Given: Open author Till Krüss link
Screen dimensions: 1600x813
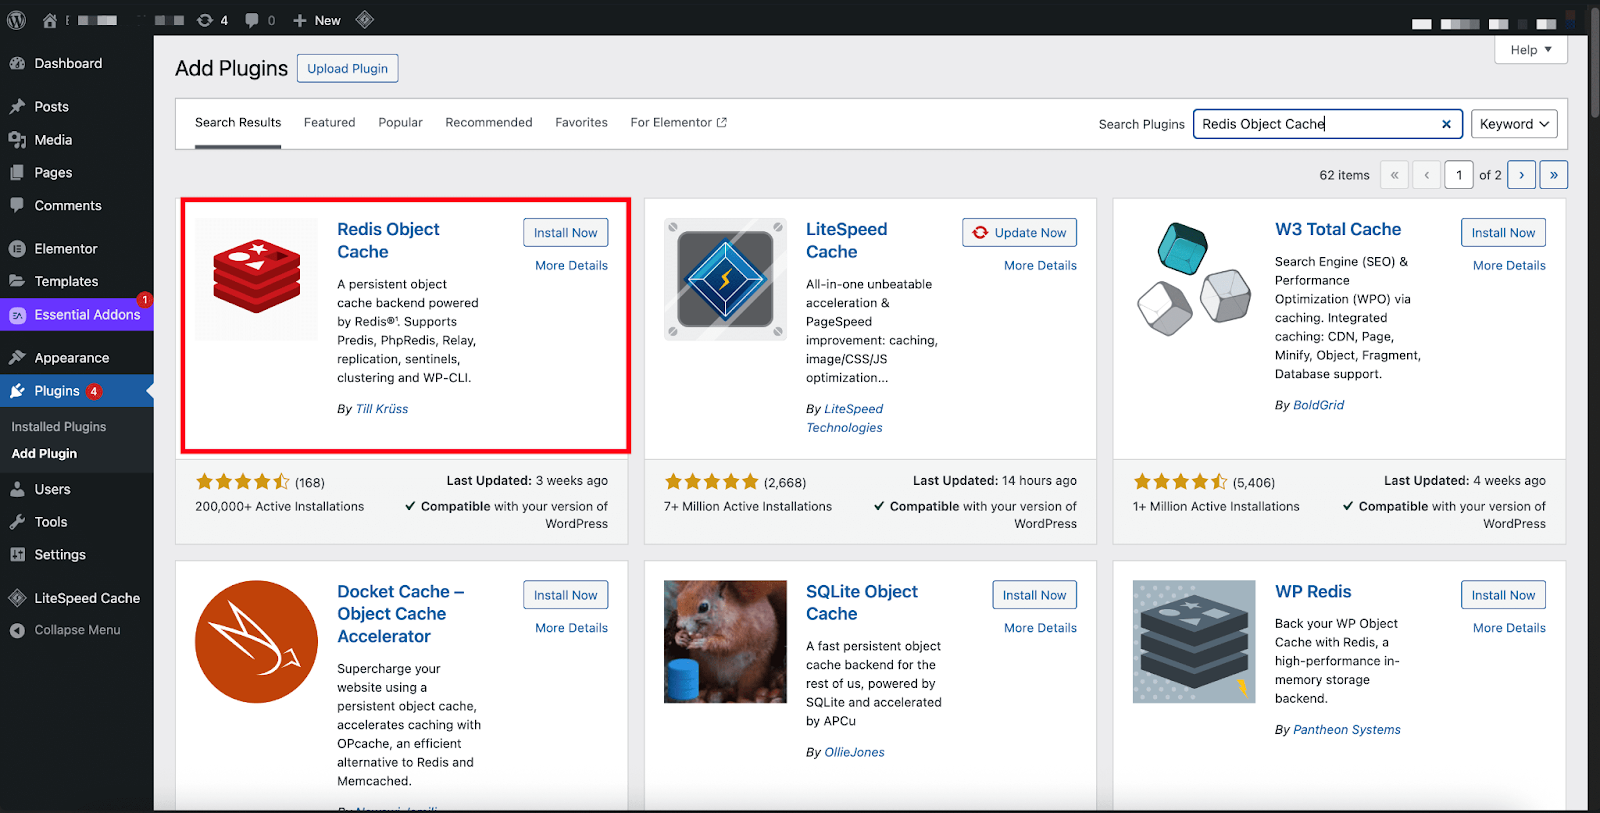Looking at the screenshot, I should (382, 409).
